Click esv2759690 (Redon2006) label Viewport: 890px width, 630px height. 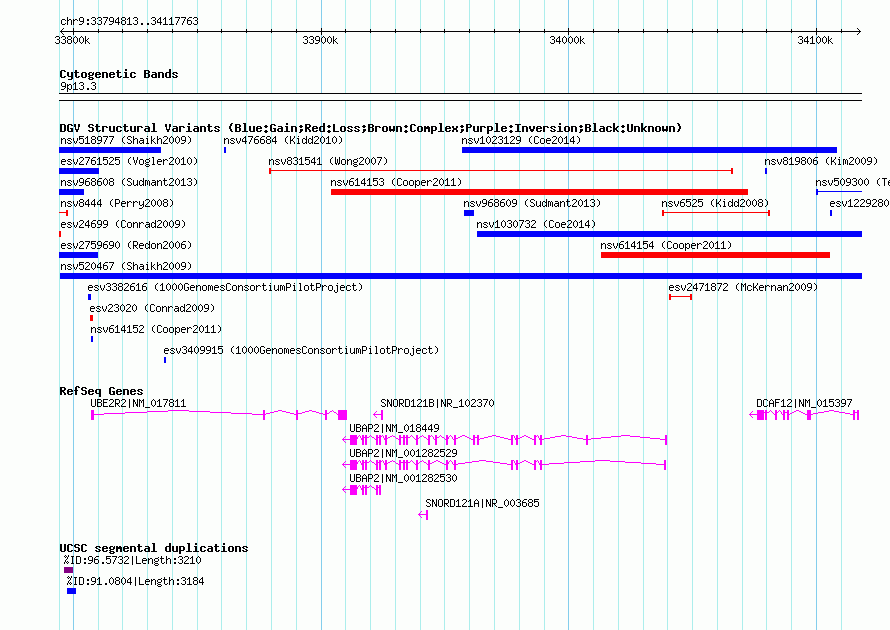(x=126, y=245)
